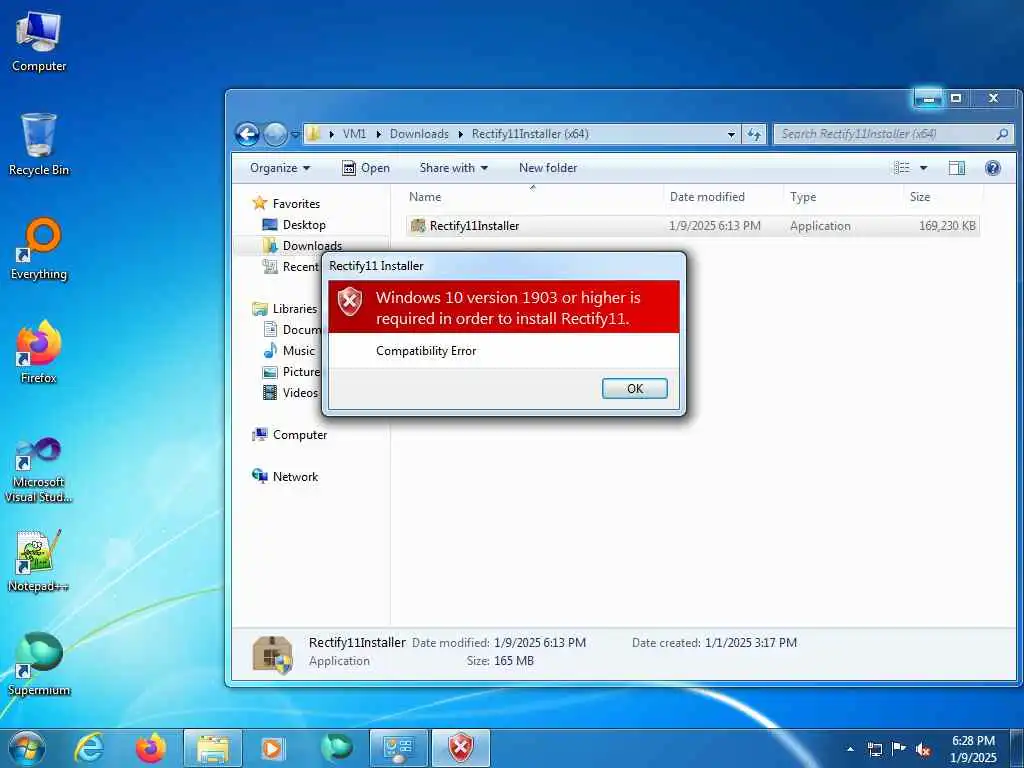The width and height of the screenshot is (1024, 768).
Task: Launch Internet Explorer from the taskbar
Action: [x=89, y=748]
